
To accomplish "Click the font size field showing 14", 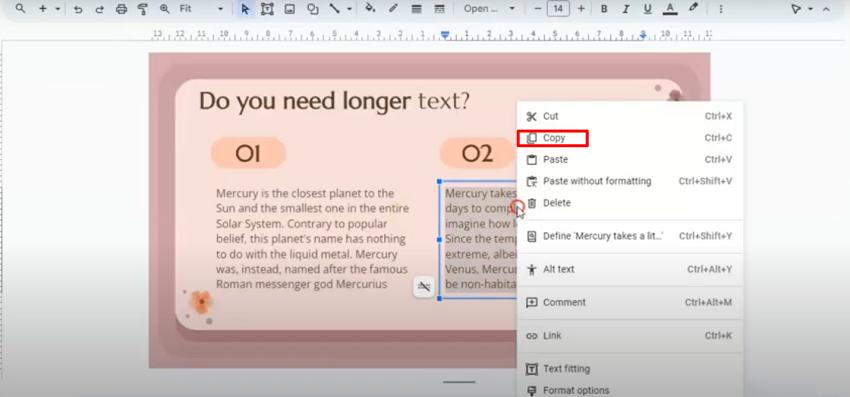I will click(x=558, y=9).
